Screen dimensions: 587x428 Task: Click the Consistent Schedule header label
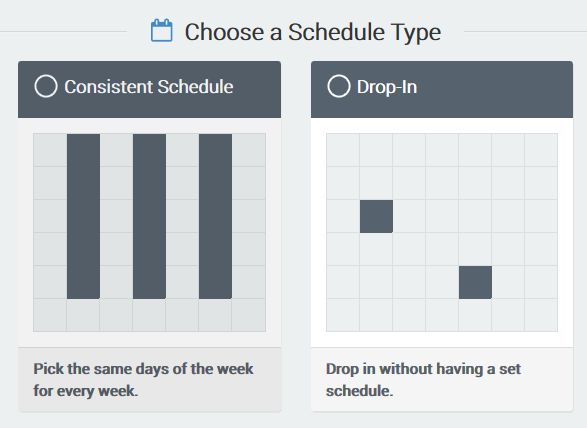click(149, 87)
